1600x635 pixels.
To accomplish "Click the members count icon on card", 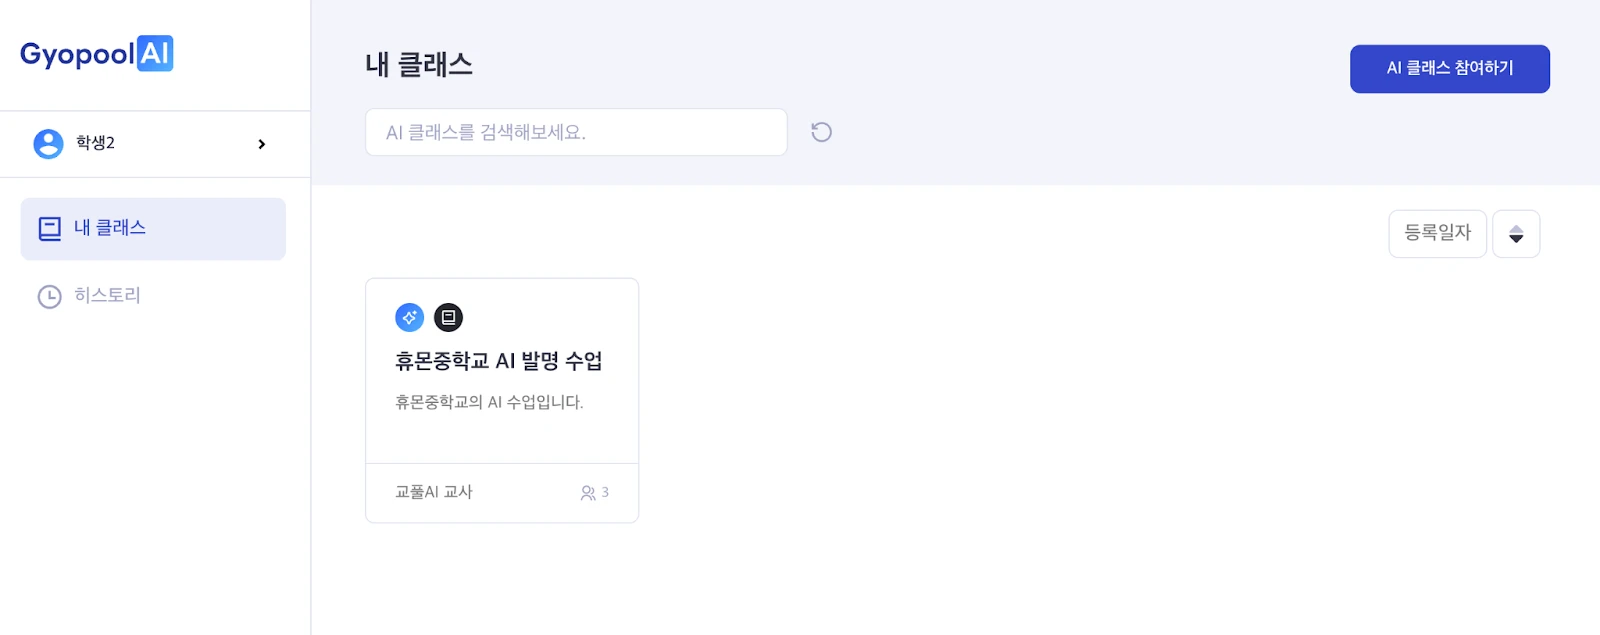I will pyautogui.click(x=588, y=493).
